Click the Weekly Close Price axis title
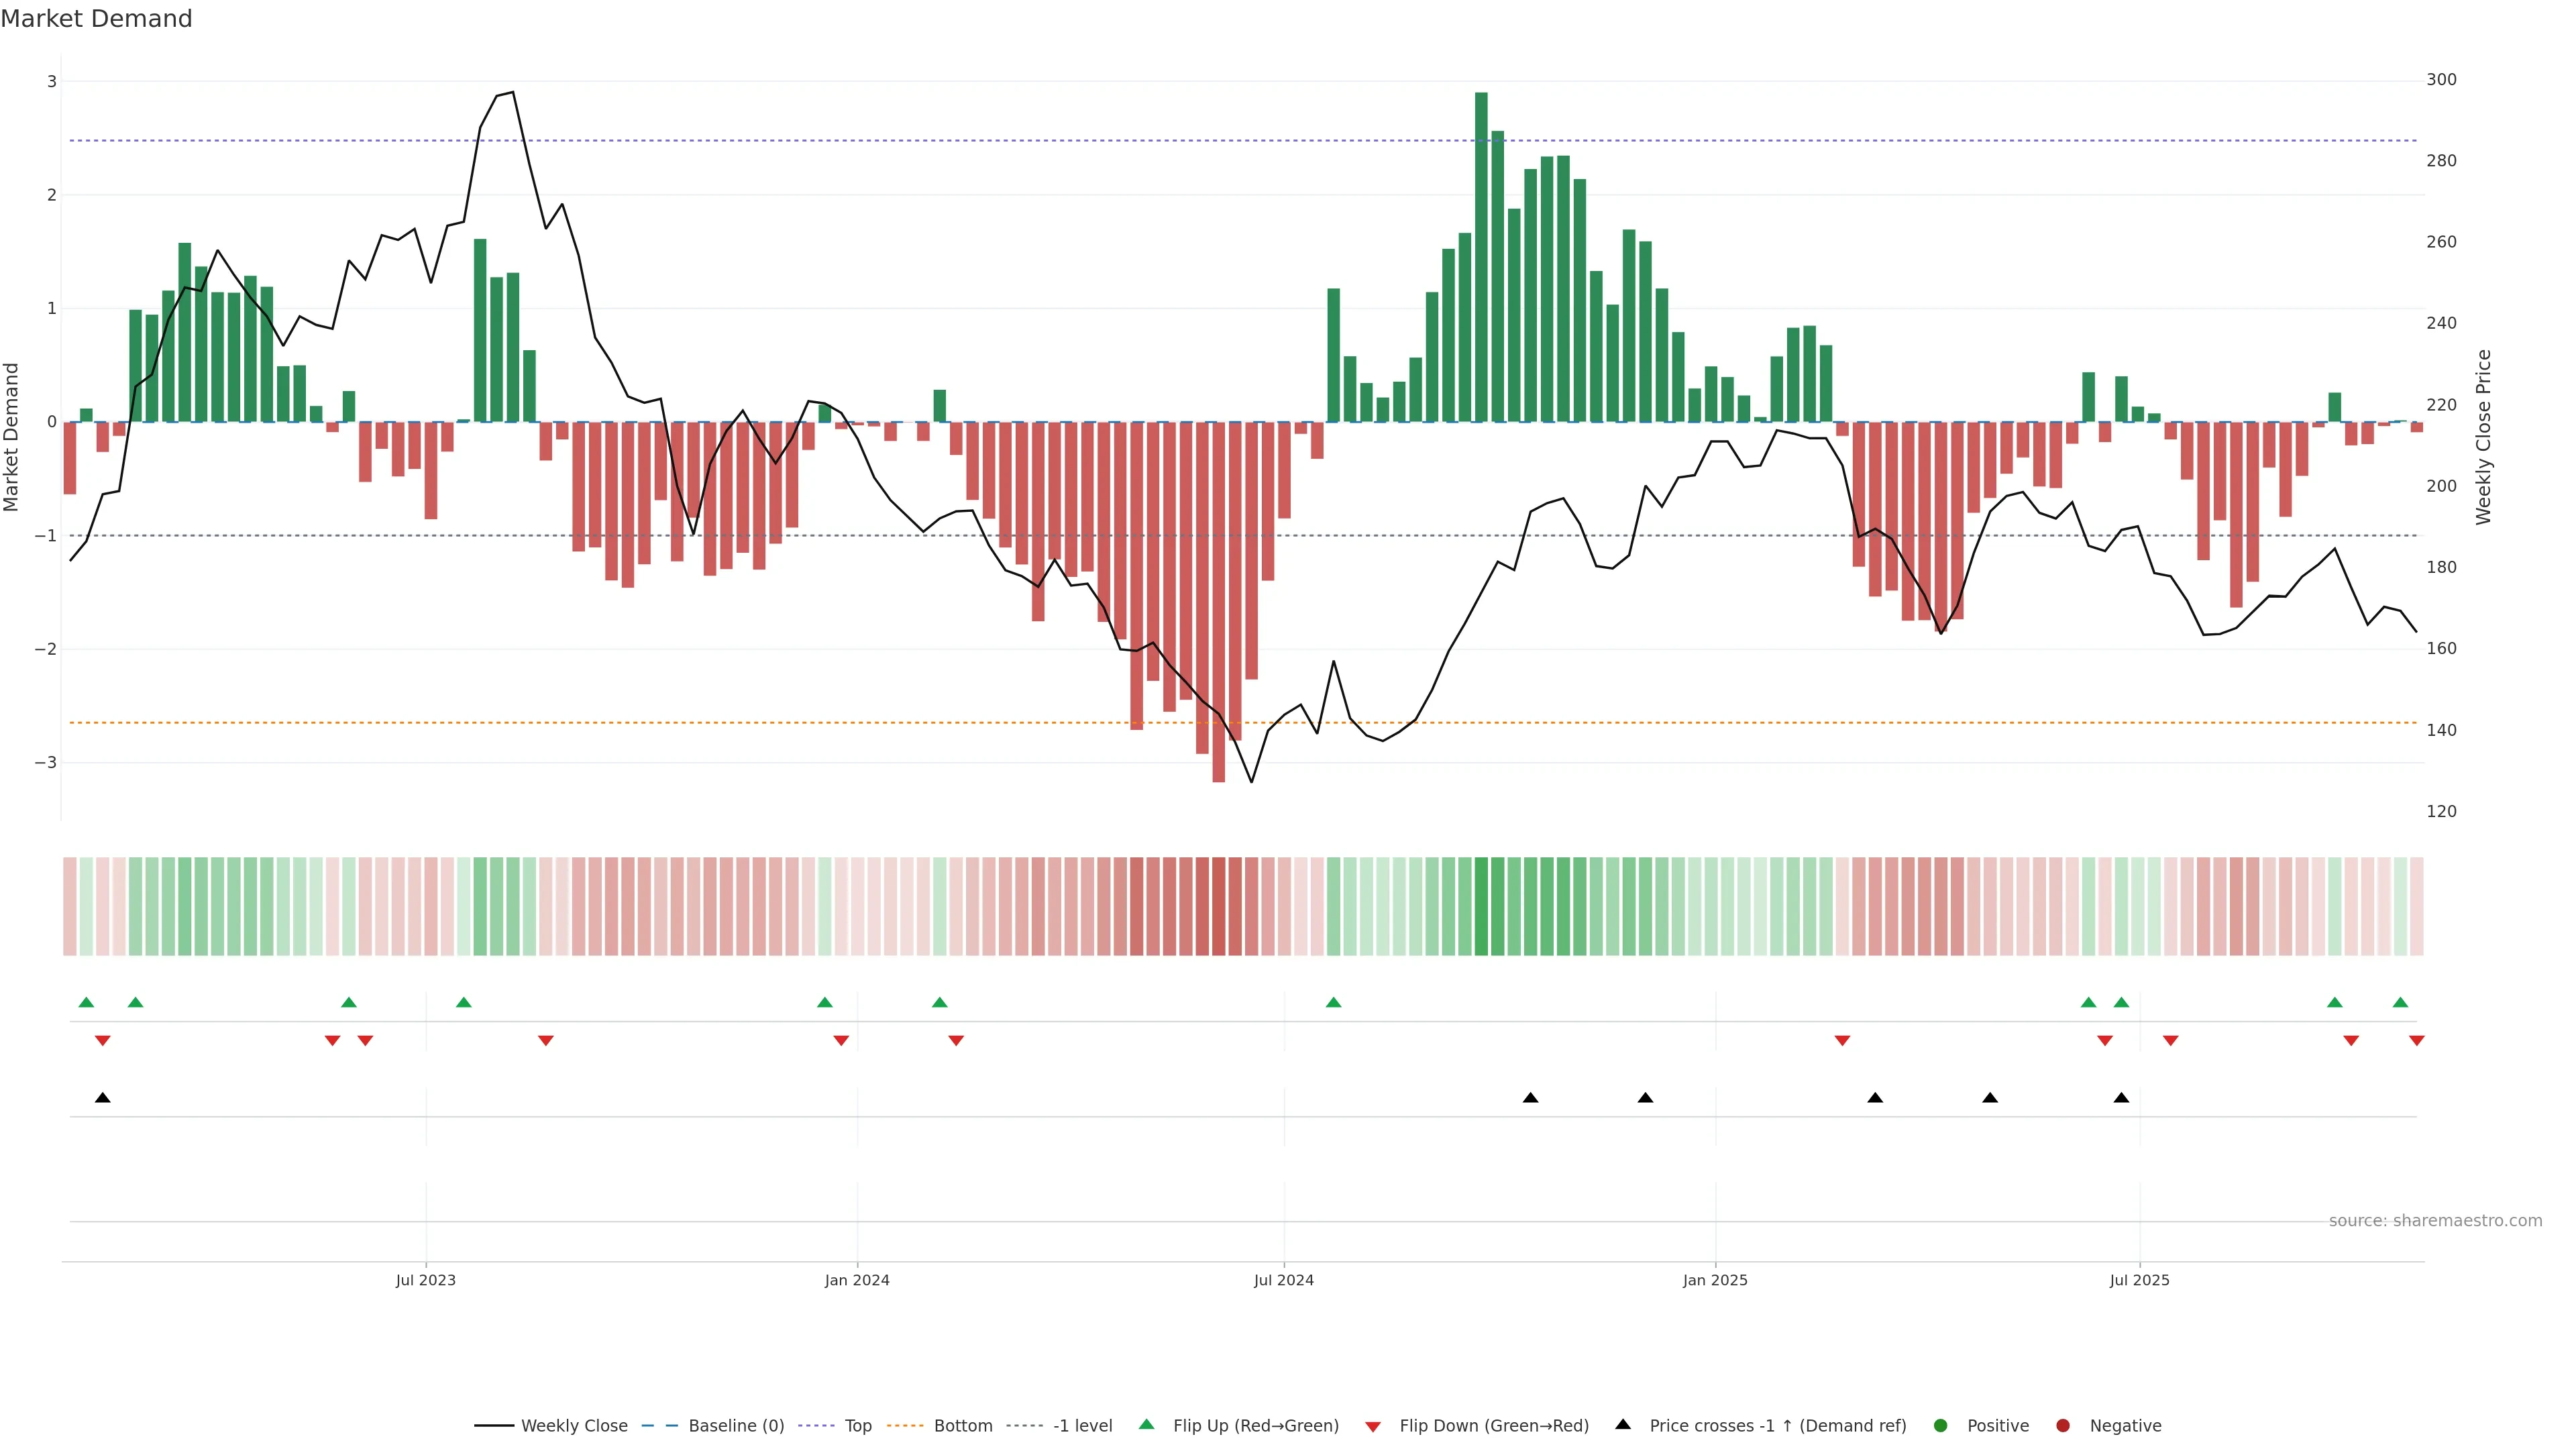 point(2483,437)
